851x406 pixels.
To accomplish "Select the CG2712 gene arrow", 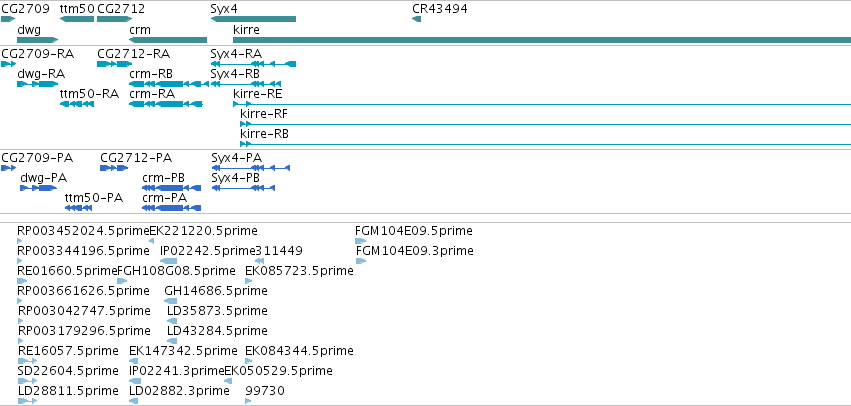I will tap(115, 19).
